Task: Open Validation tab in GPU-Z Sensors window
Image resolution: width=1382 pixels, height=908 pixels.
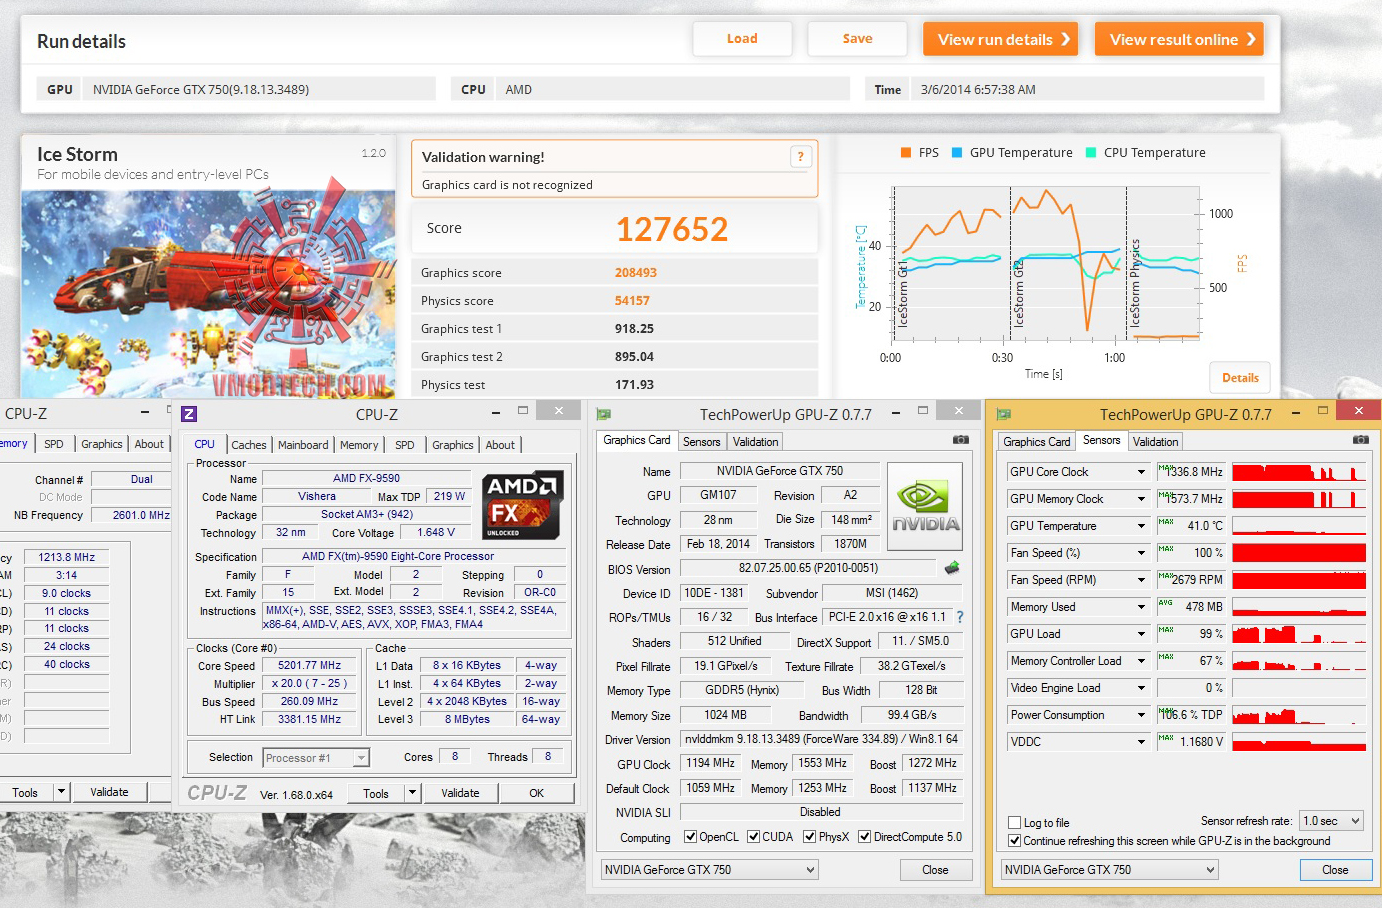Action: [1156, 441]
